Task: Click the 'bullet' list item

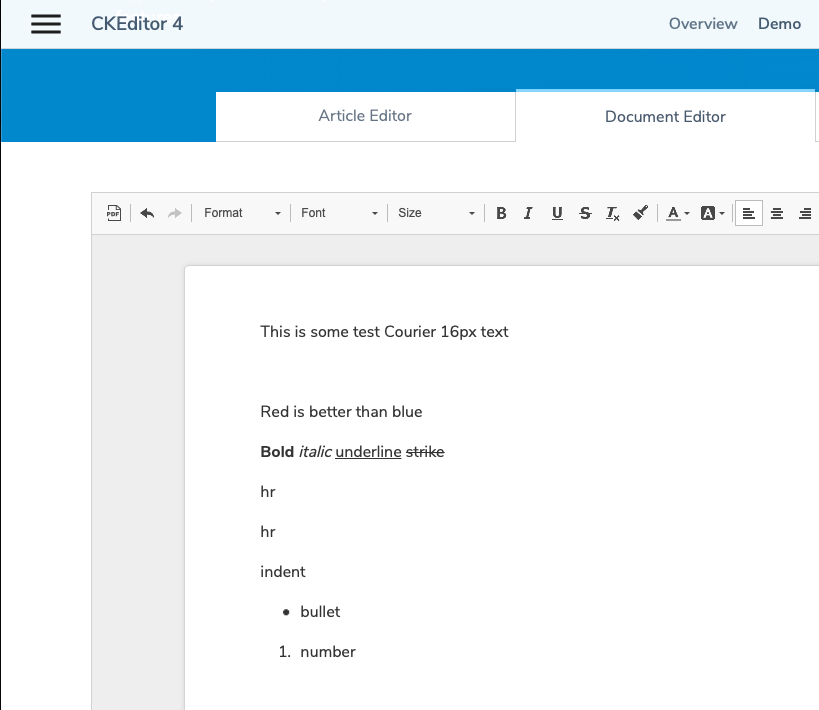Action: click(x=320, y=612)
